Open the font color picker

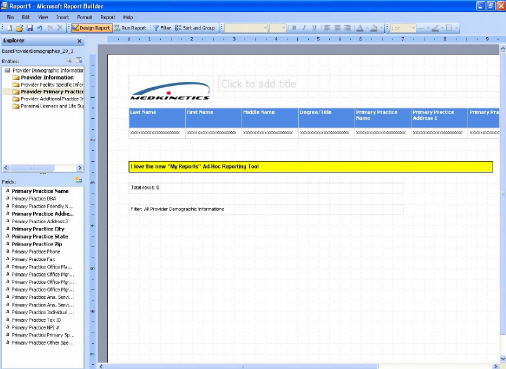(361, 28)
